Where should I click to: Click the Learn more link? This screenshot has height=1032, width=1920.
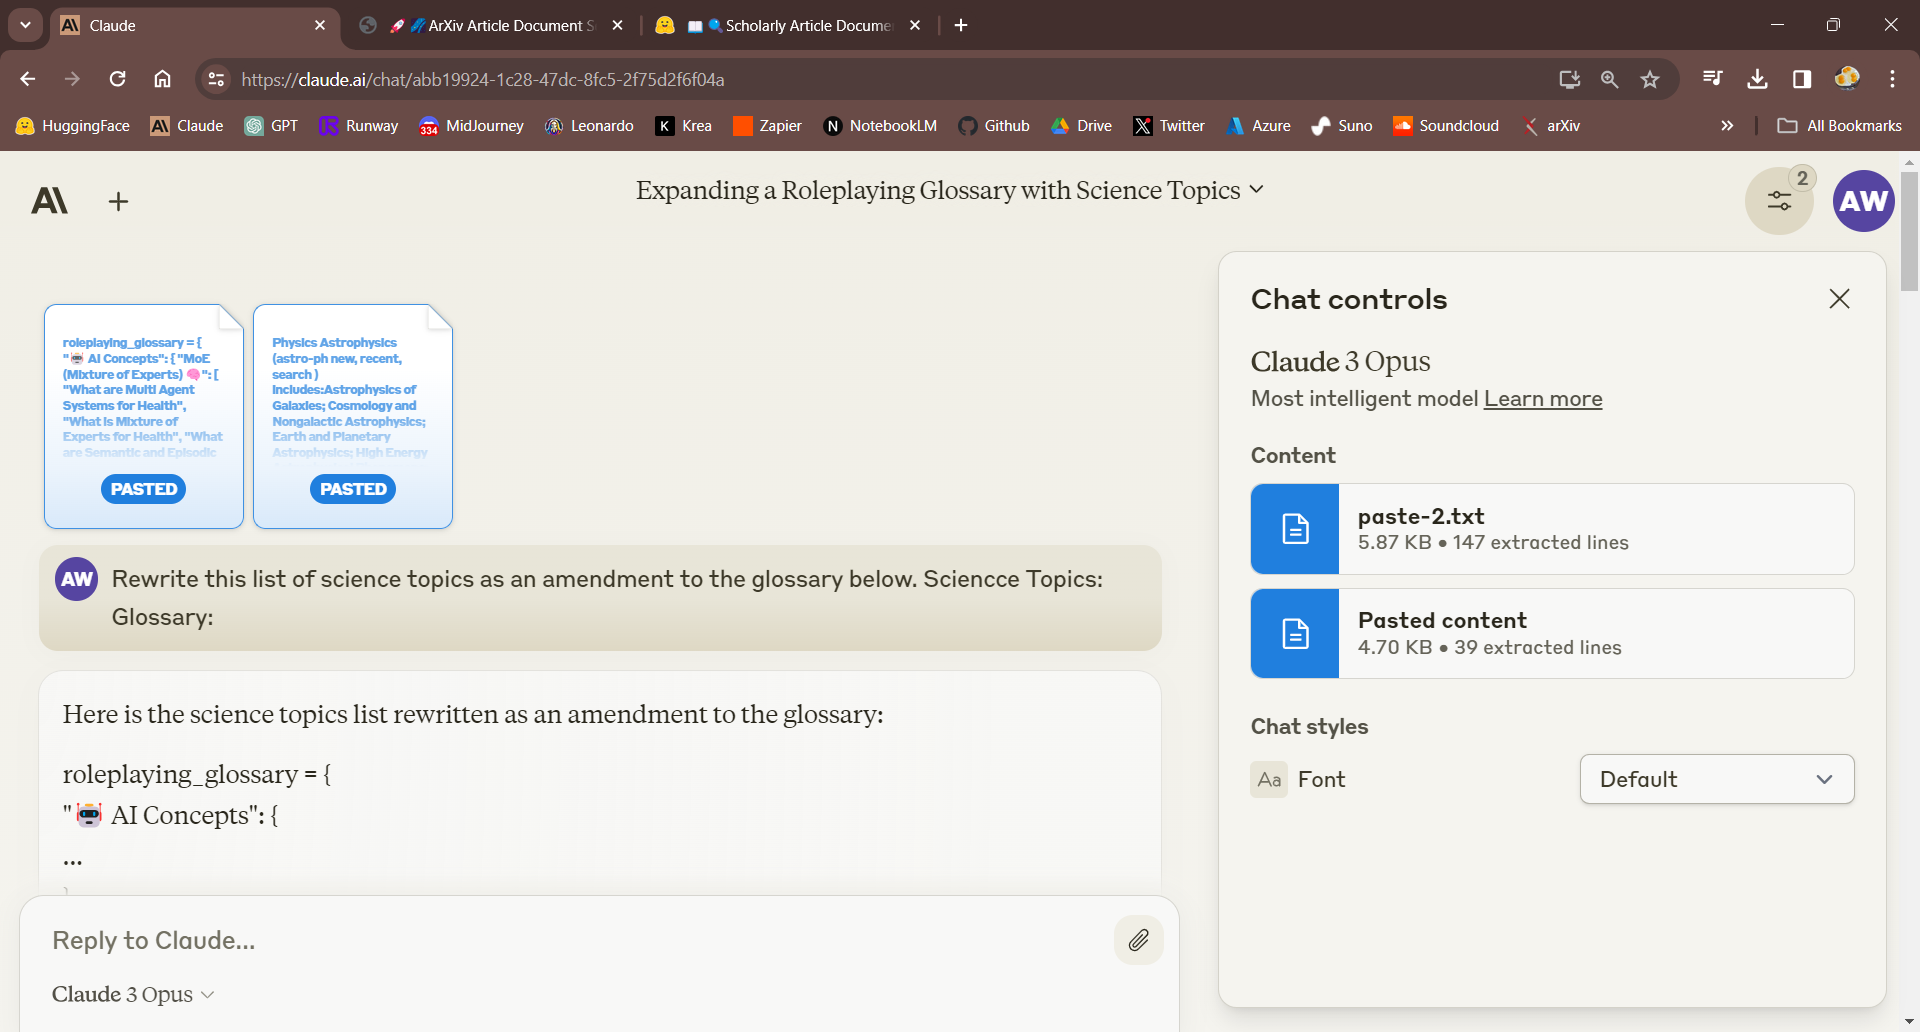[x=1542, y=399]
